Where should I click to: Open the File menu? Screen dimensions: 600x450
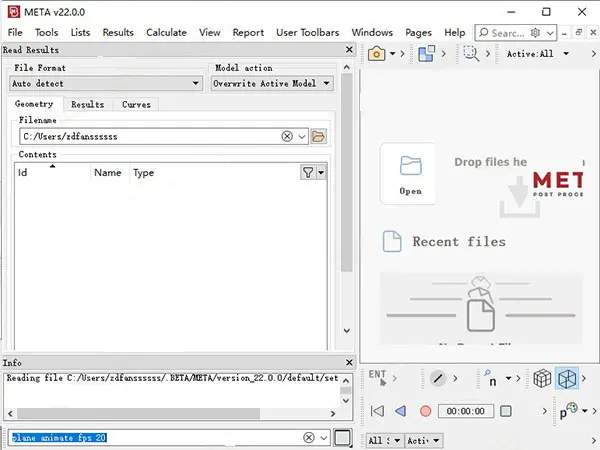point(15,33)
